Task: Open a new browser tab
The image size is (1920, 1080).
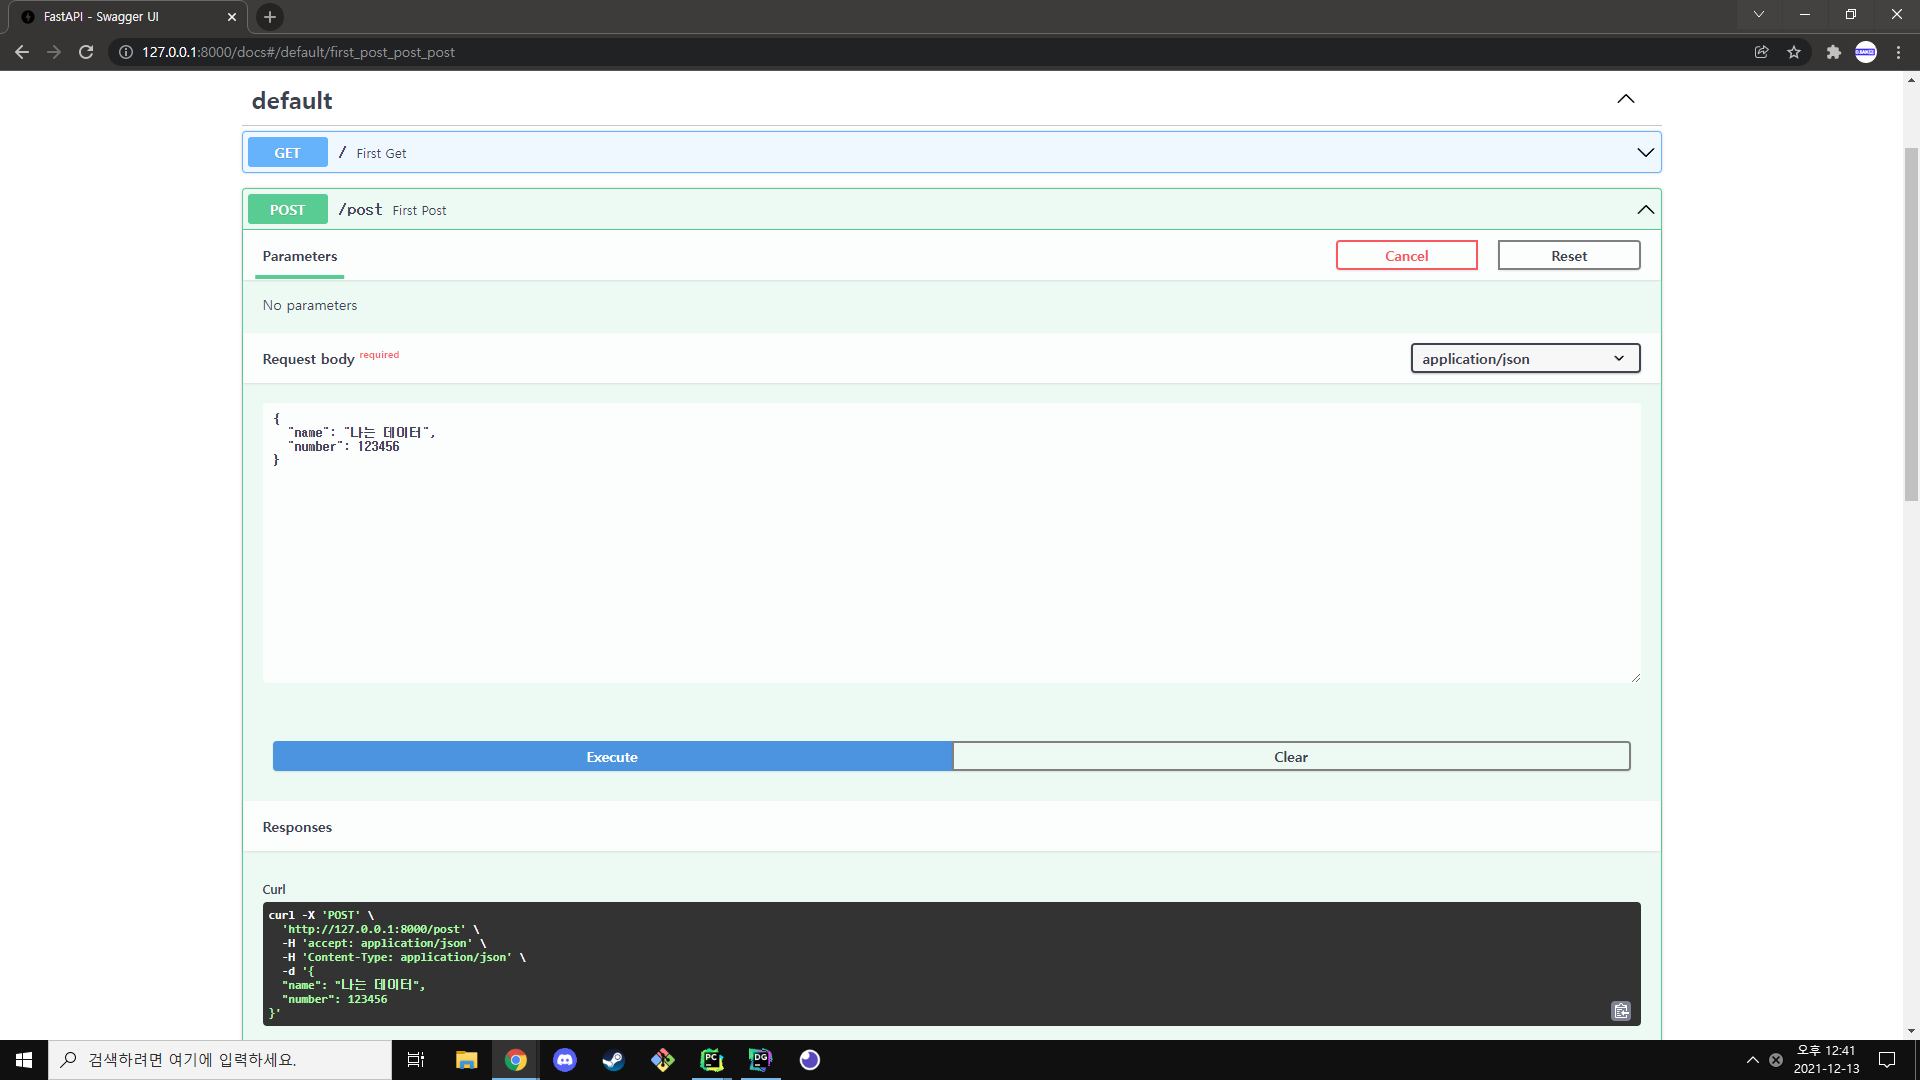Action: pos(270,17)
